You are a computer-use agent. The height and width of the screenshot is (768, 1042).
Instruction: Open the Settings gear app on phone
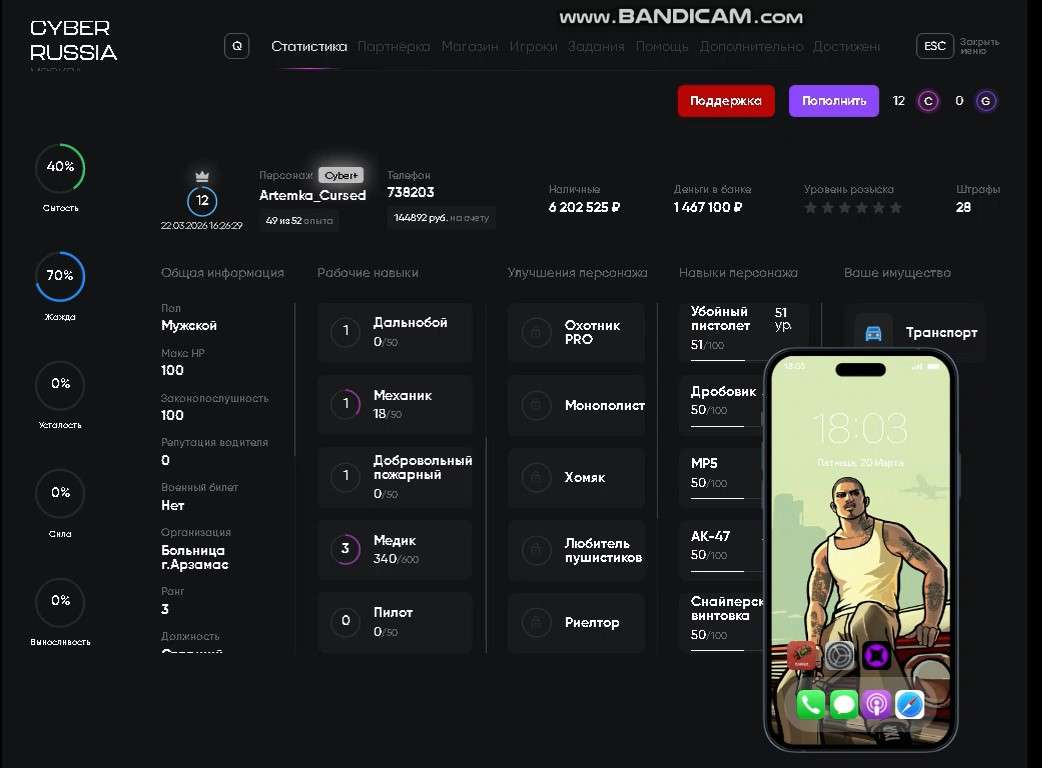pyautogui.click(x=839, y=656)
